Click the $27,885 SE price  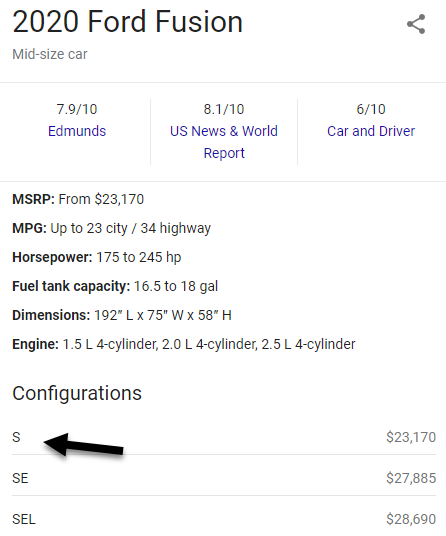click(x=411, y=478)
